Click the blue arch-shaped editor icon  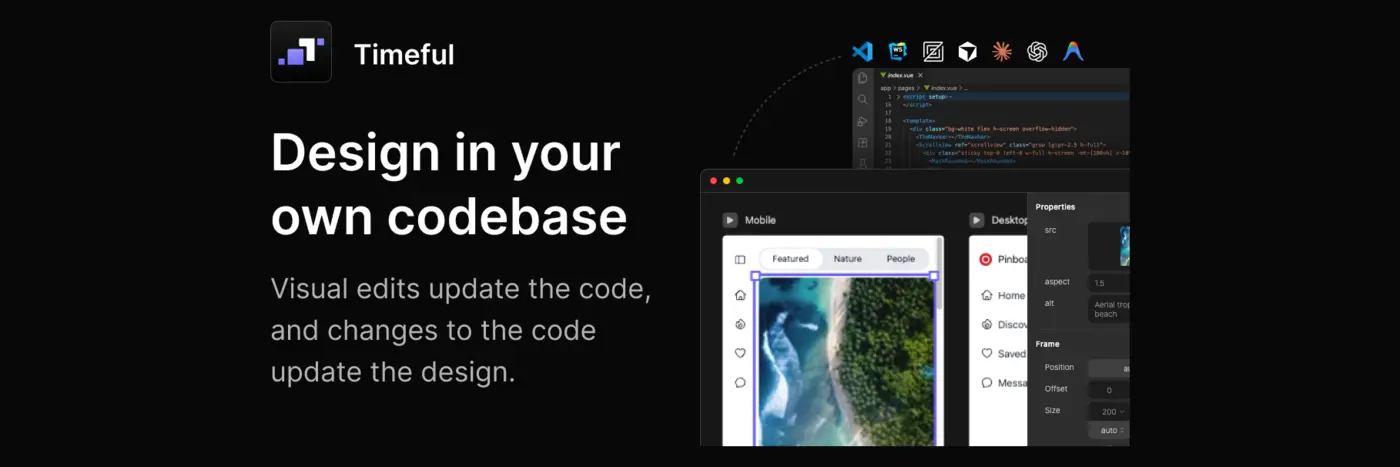pyautogui.click(x=1073, y=51)
